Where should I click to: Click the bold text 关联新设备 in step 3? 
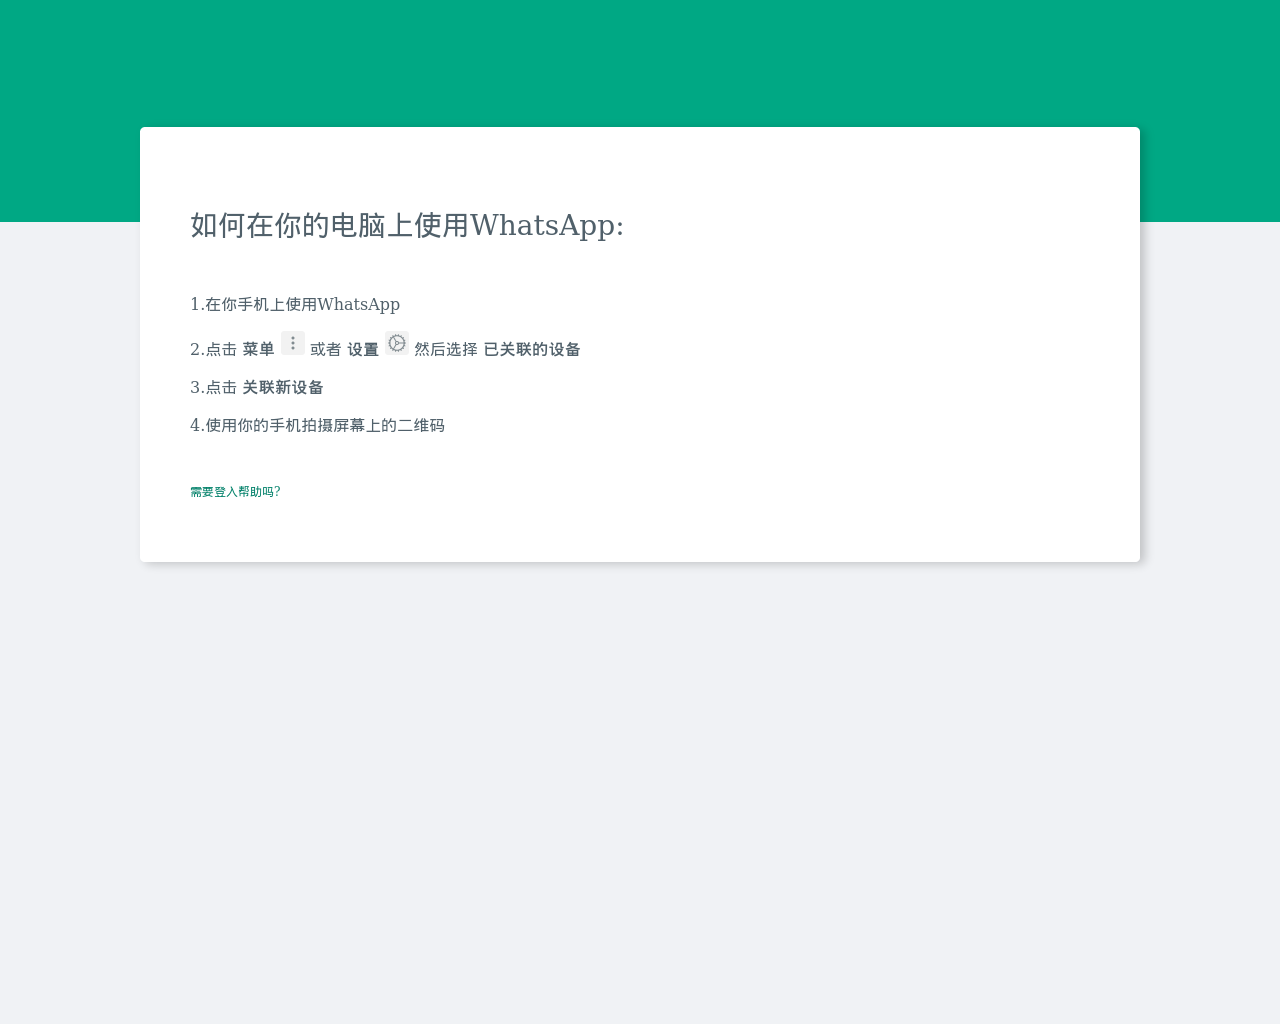[283, 387]
